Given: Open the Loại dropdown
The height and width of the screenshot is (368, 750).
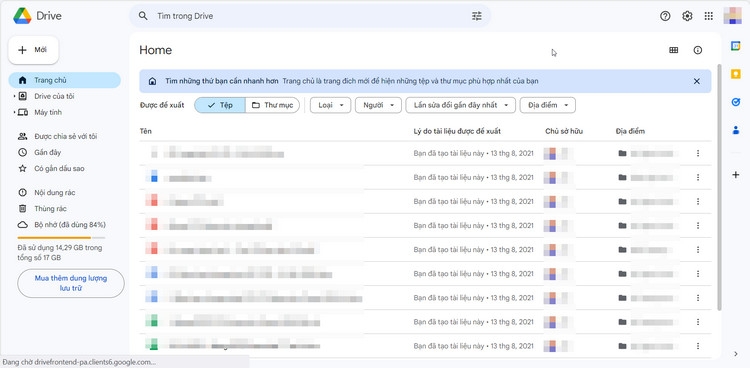Looking at the screenshot, I should (331, 105).
